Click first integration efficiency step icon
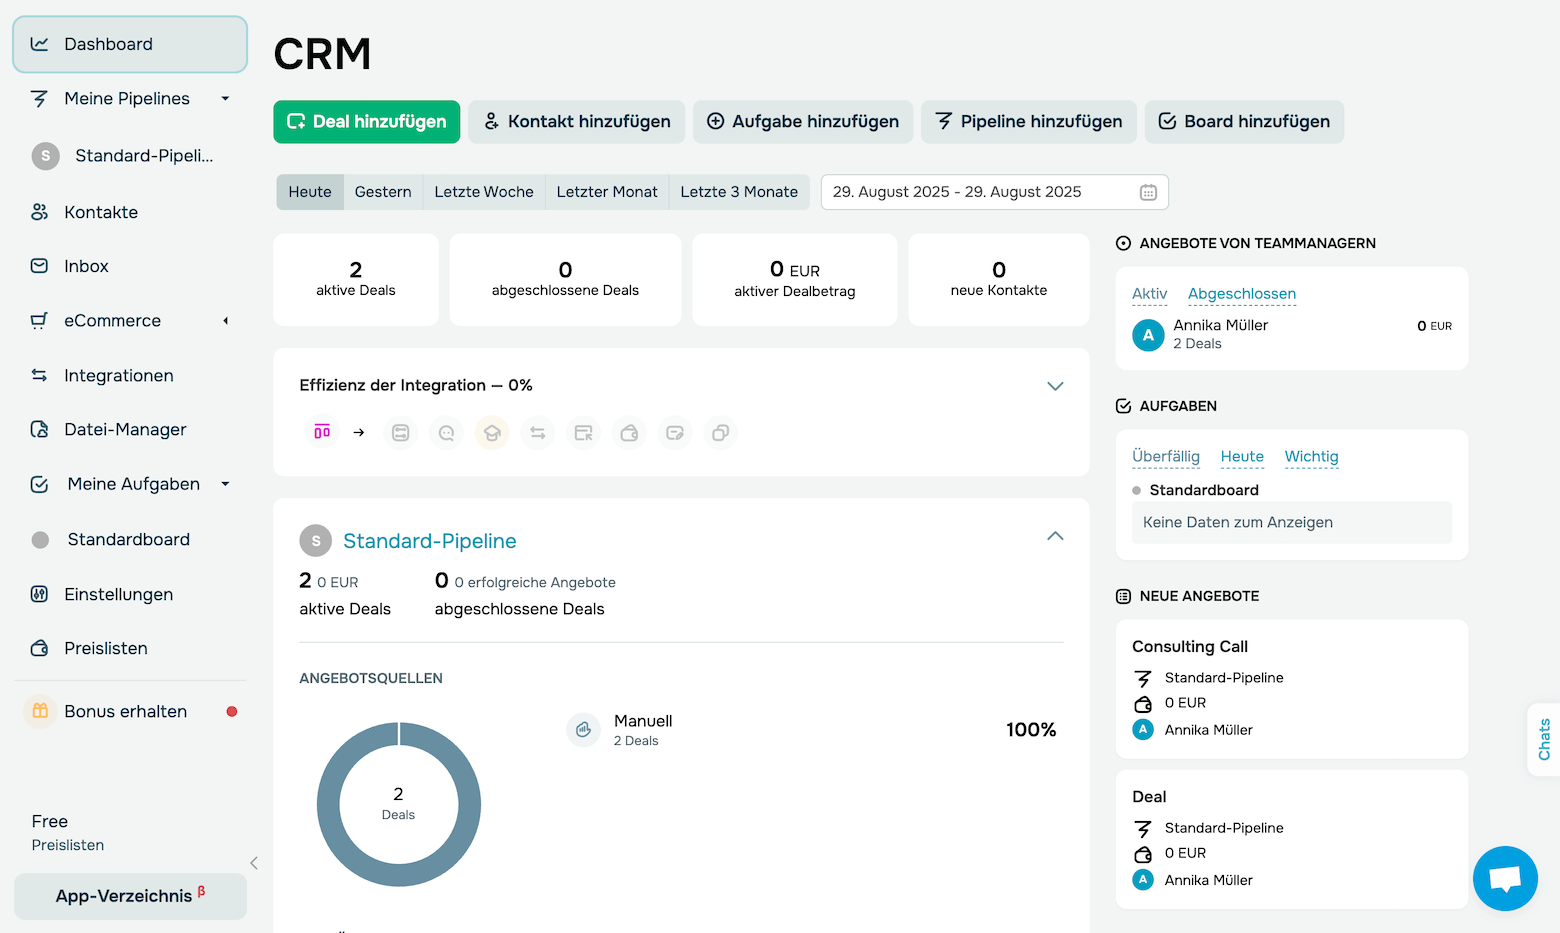 (x=322, y=432)
